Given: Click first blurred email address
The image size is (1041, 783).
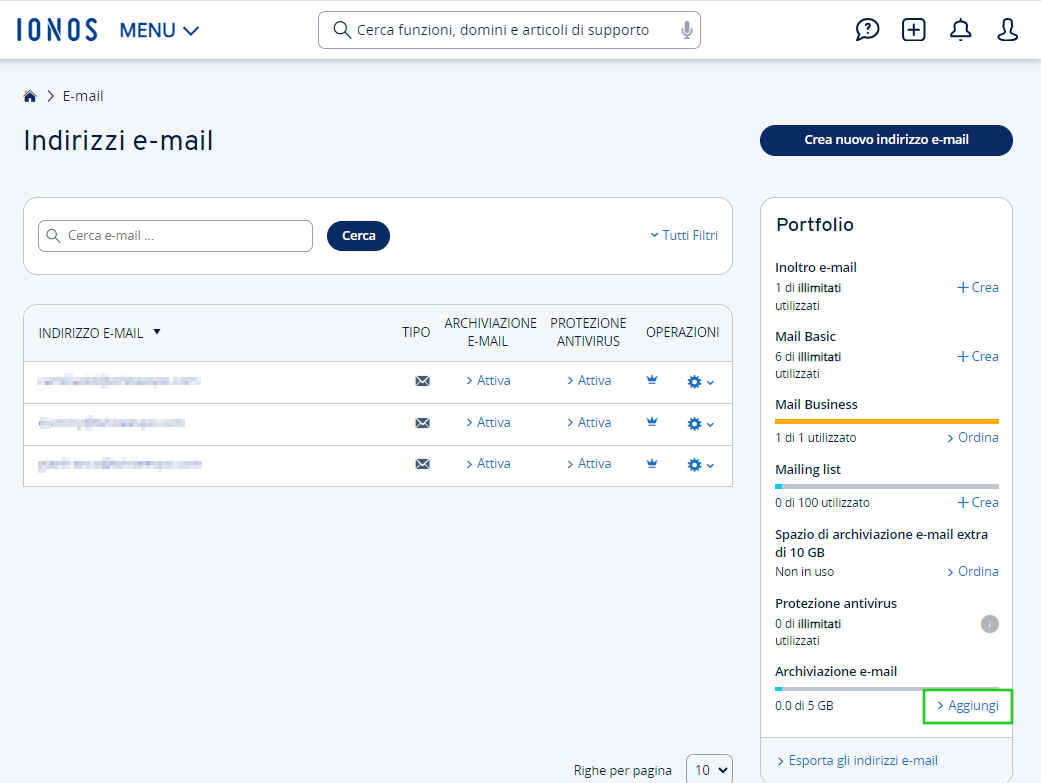Looking at the screenshot, I should (119, 381).
